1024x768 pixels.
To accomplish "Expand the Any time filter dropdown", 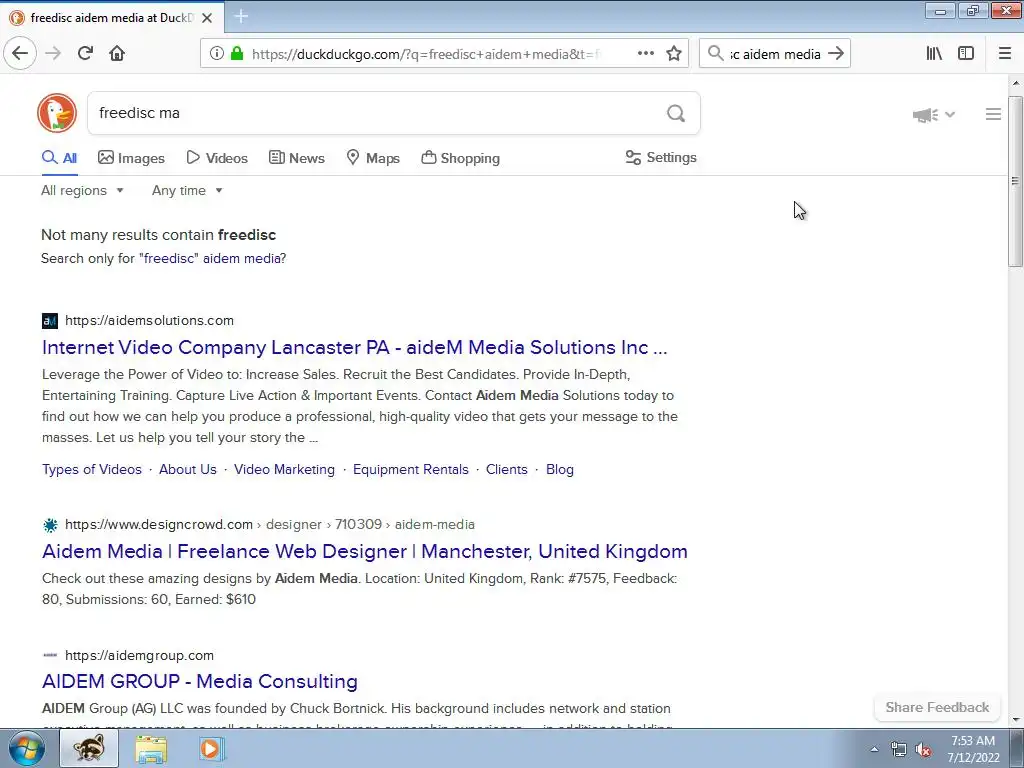I will 187,191.
